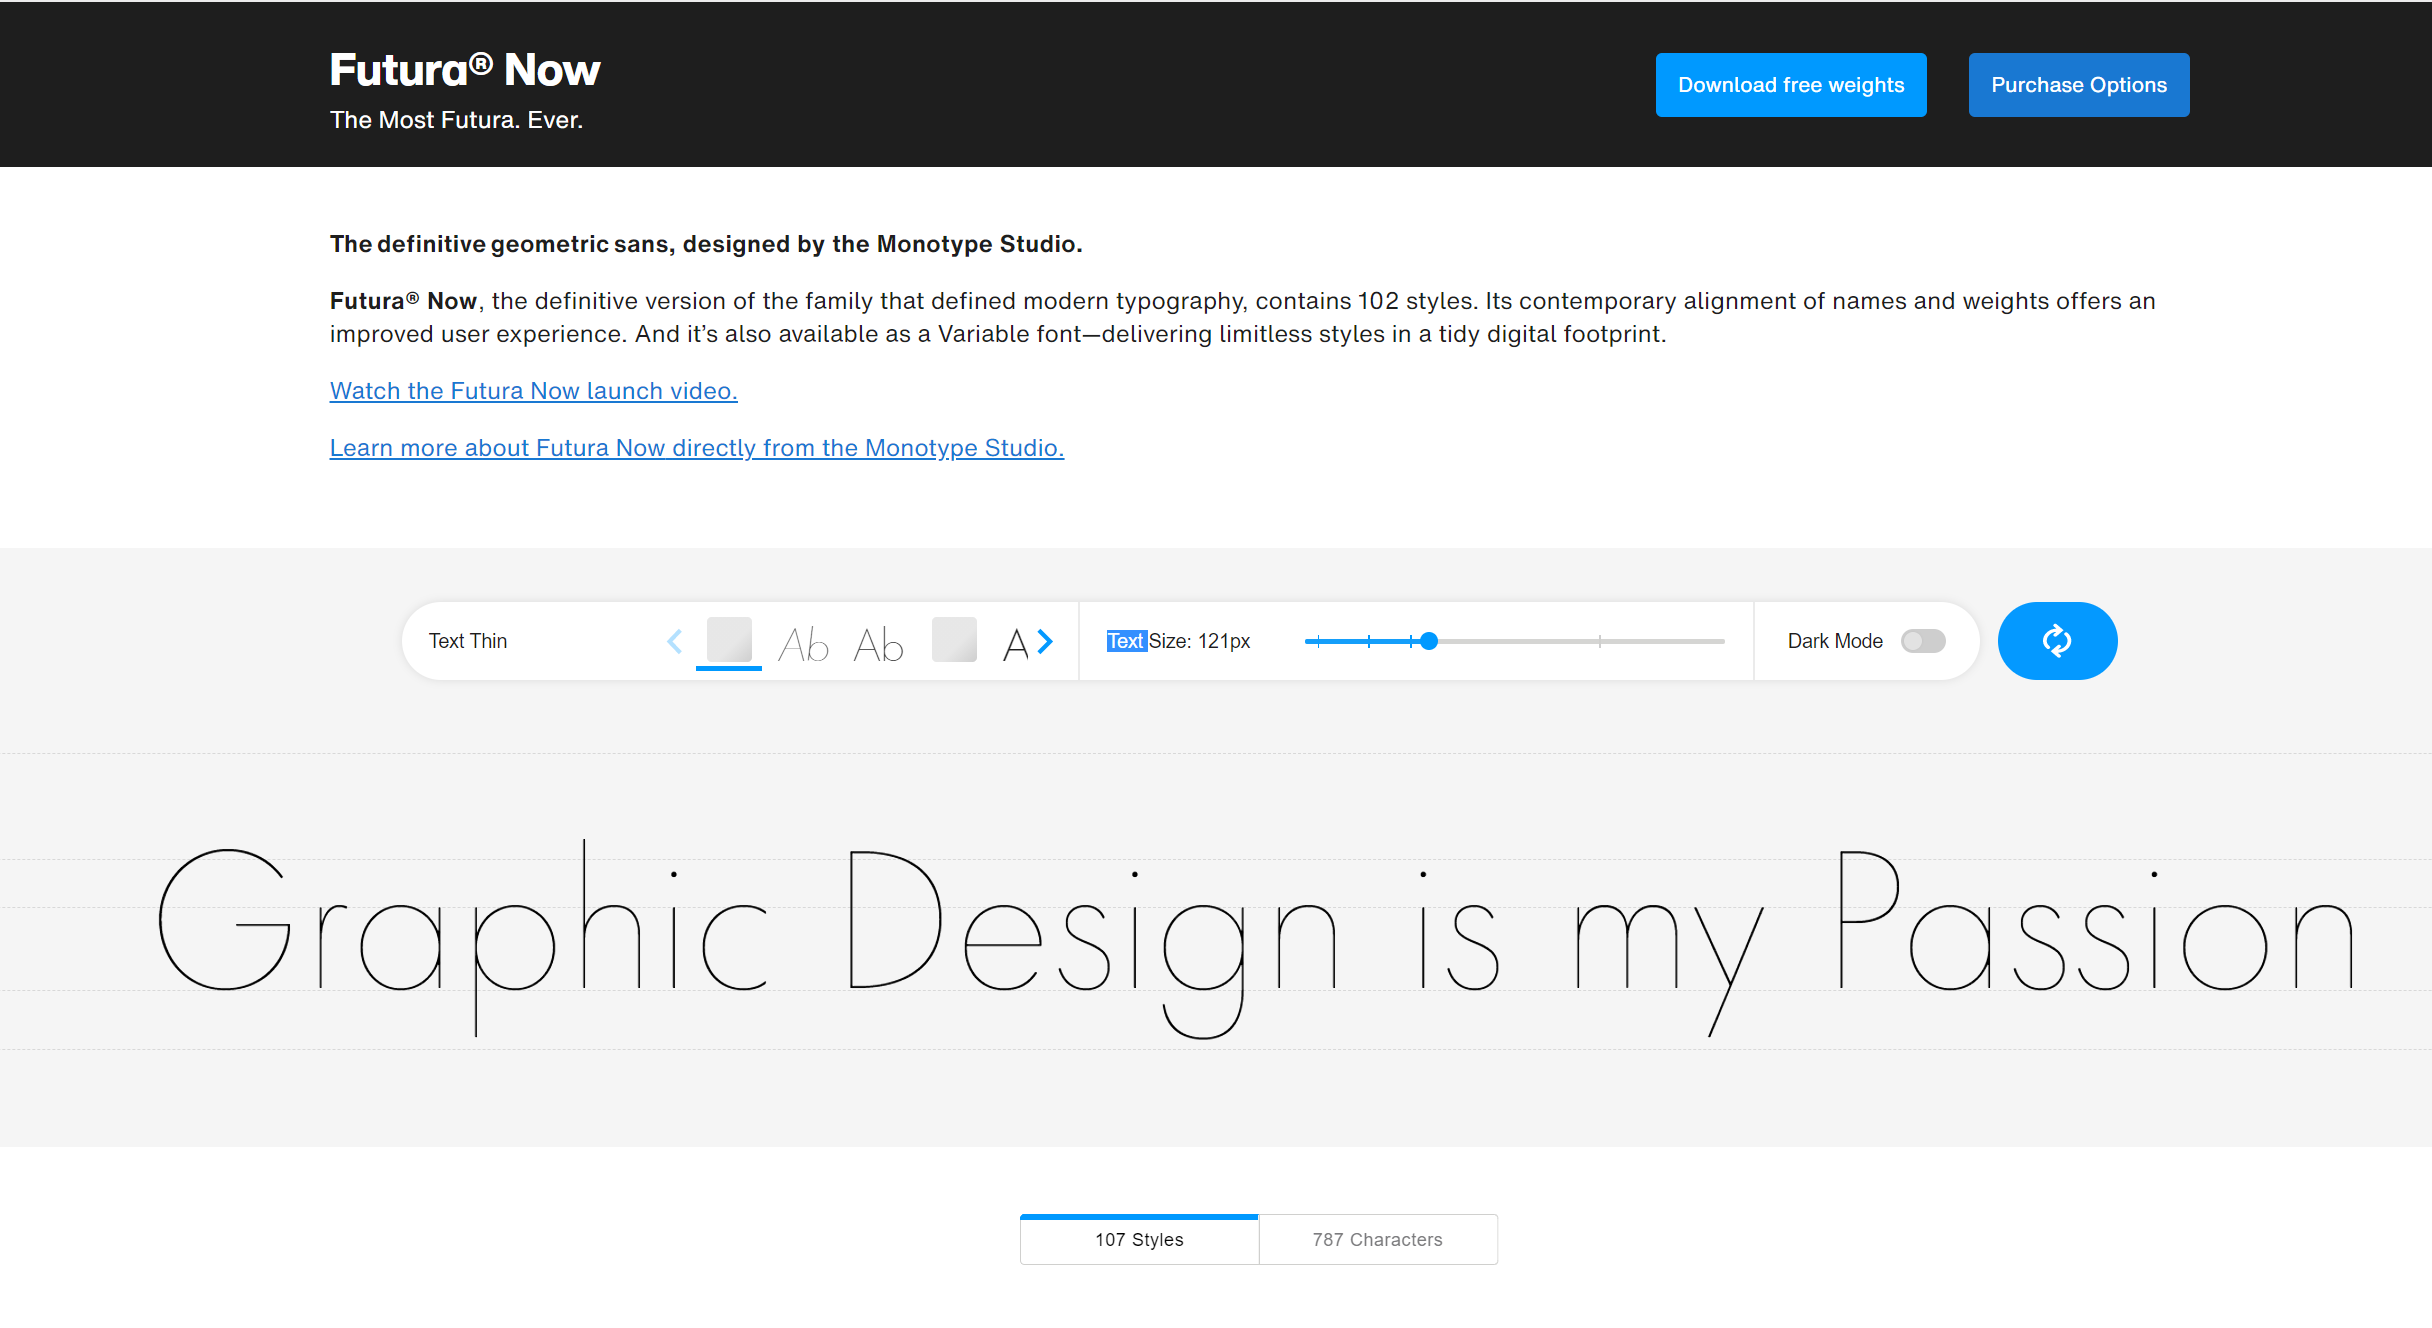The width and height of the screenshot is (2432, 1328).
Task: Switch to the 107 Styles tab
Action: tap(1139, 1239)
